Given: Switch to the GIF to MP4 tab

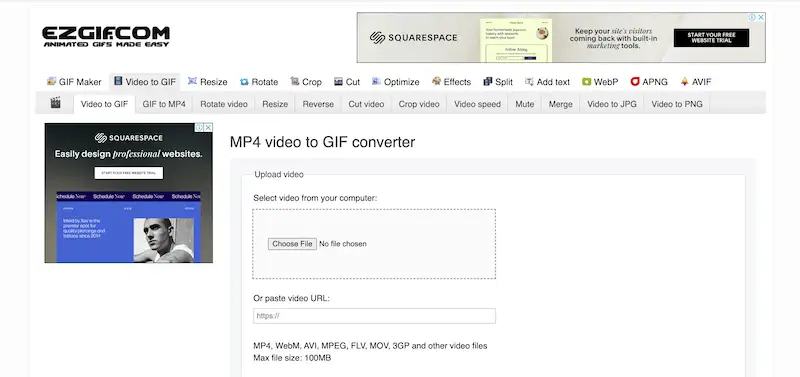Looking at the screenshot, I should pyautogui.click(x=164, y=104).
